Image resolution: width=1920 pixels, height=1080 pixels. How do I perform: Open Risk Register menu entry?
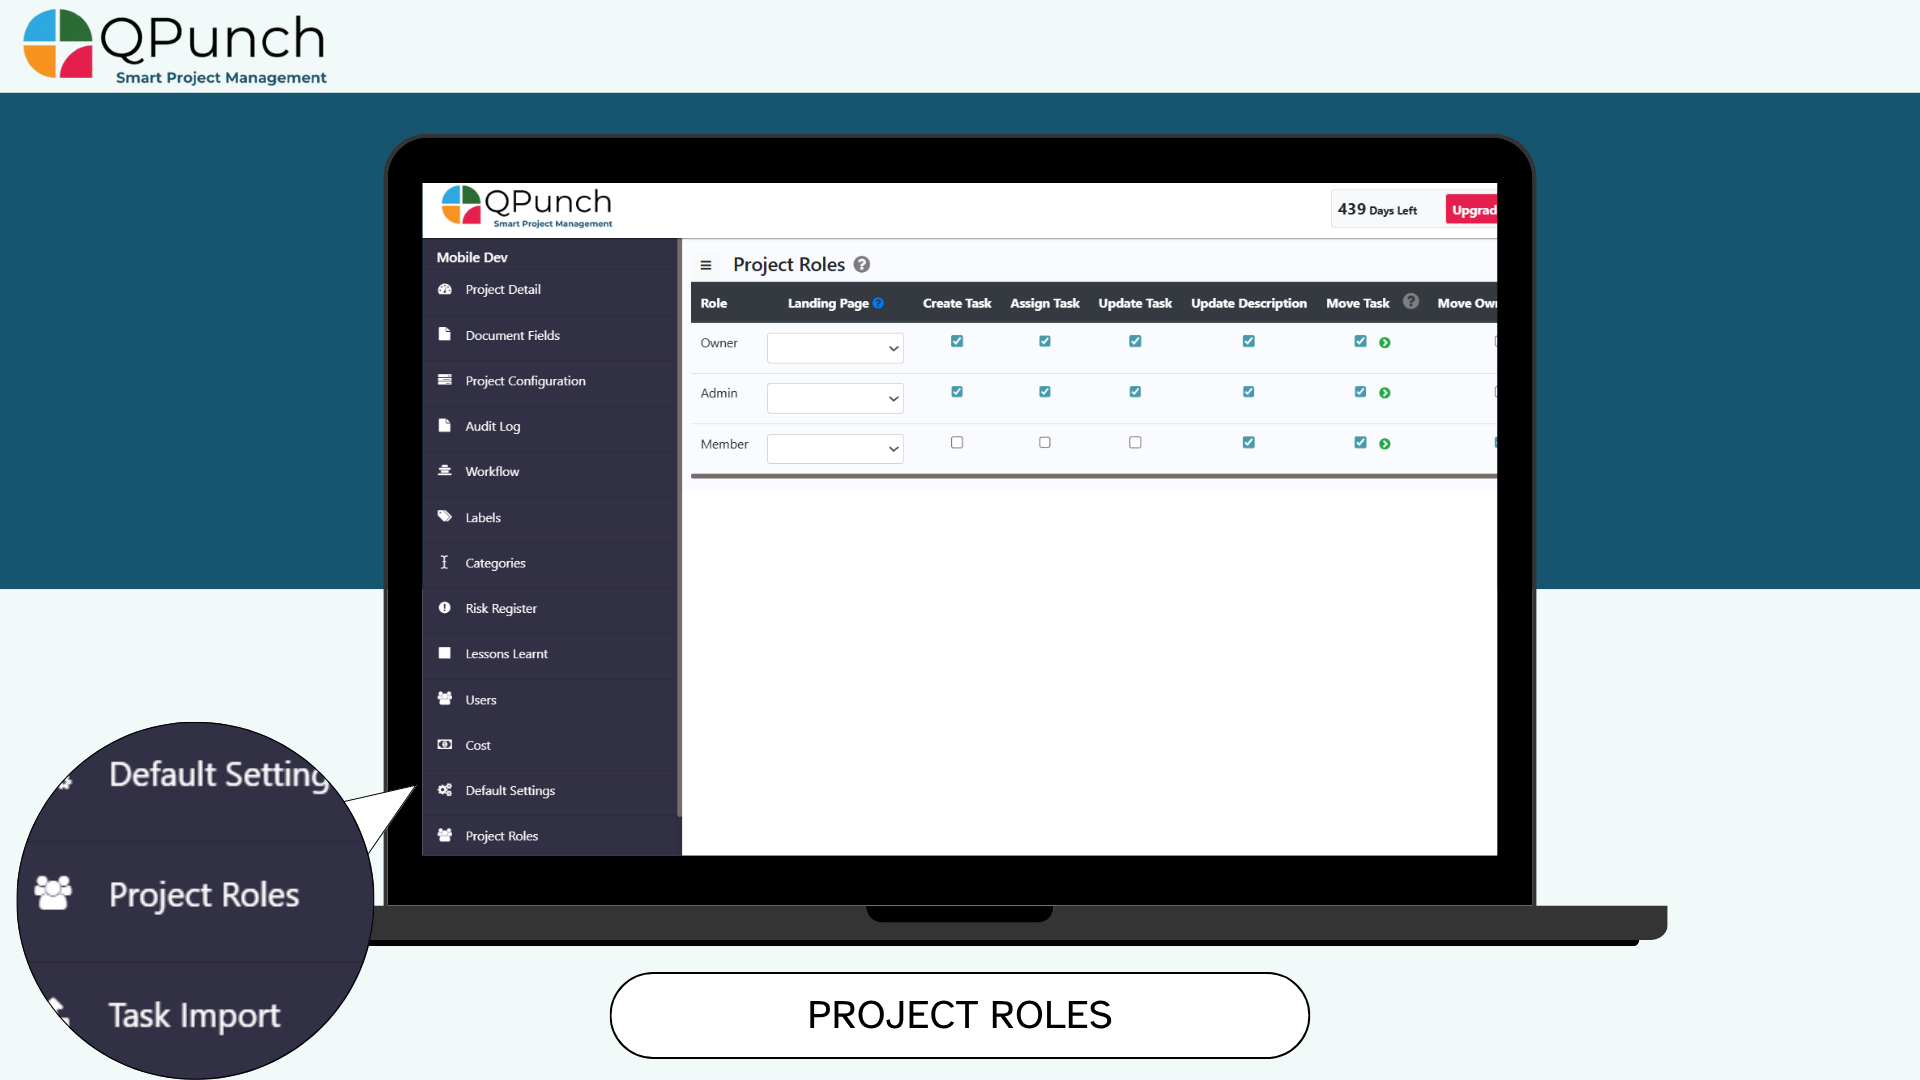tap(501, 608)
